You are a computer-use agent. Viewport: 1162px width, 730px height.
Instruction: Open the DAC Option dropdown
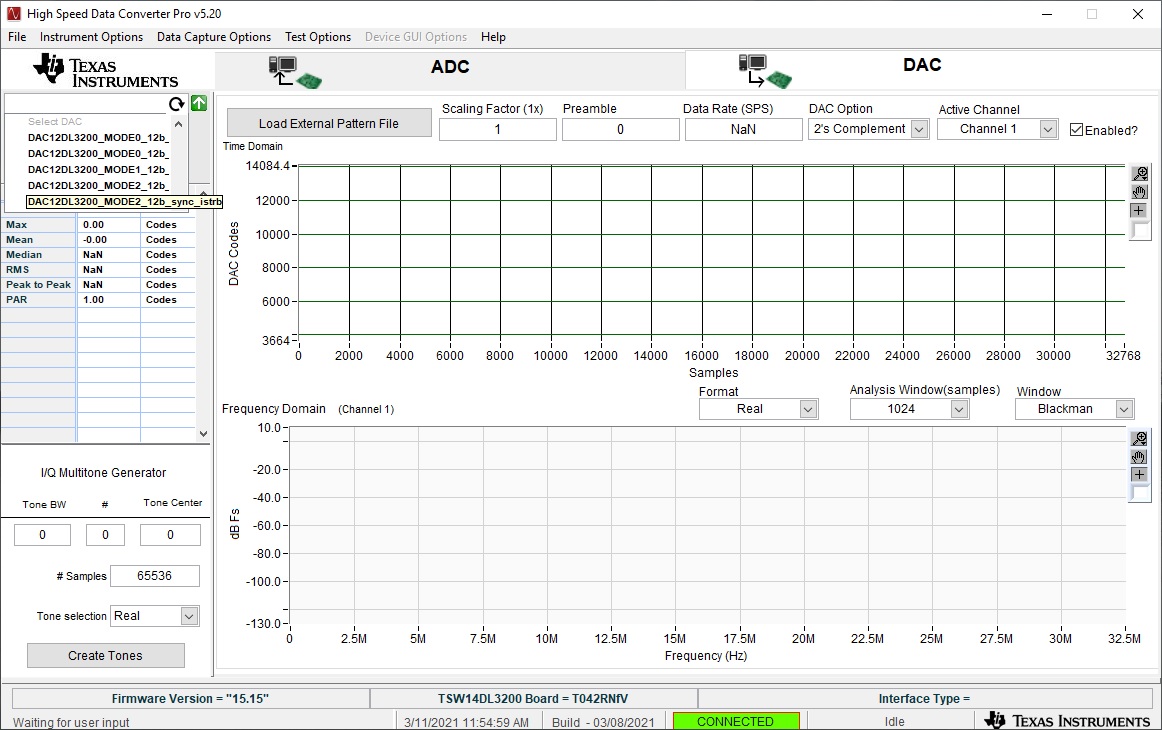coord(919,129)
